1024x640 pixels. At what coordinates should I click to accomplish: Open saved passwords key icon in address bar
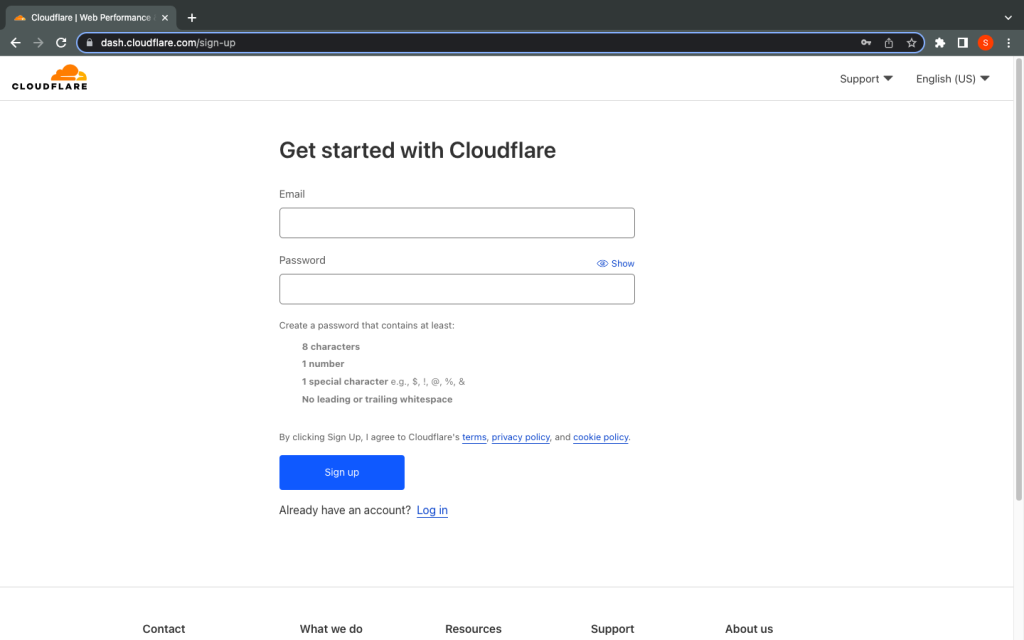pos(866,43)
